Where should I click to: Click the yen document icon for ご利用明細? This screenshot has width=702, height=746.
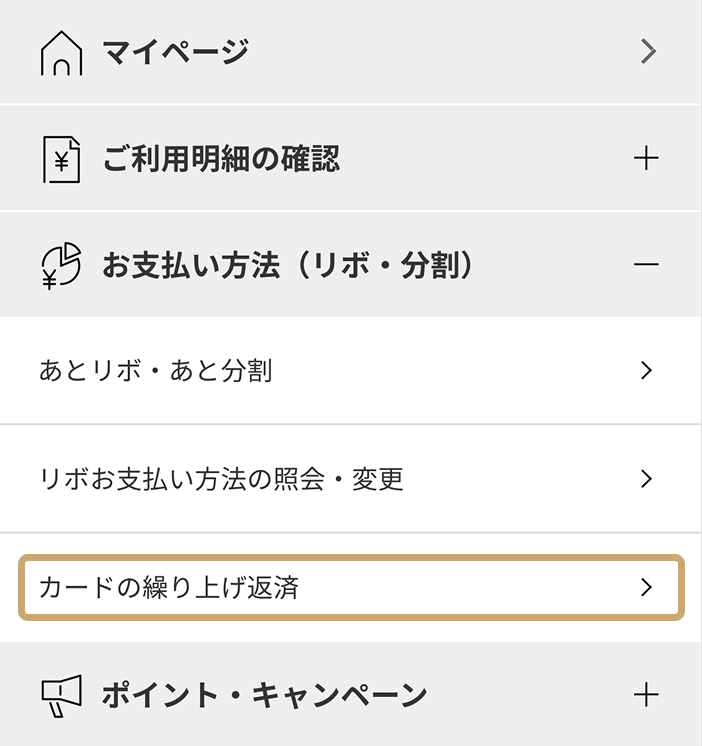point(61,160)
